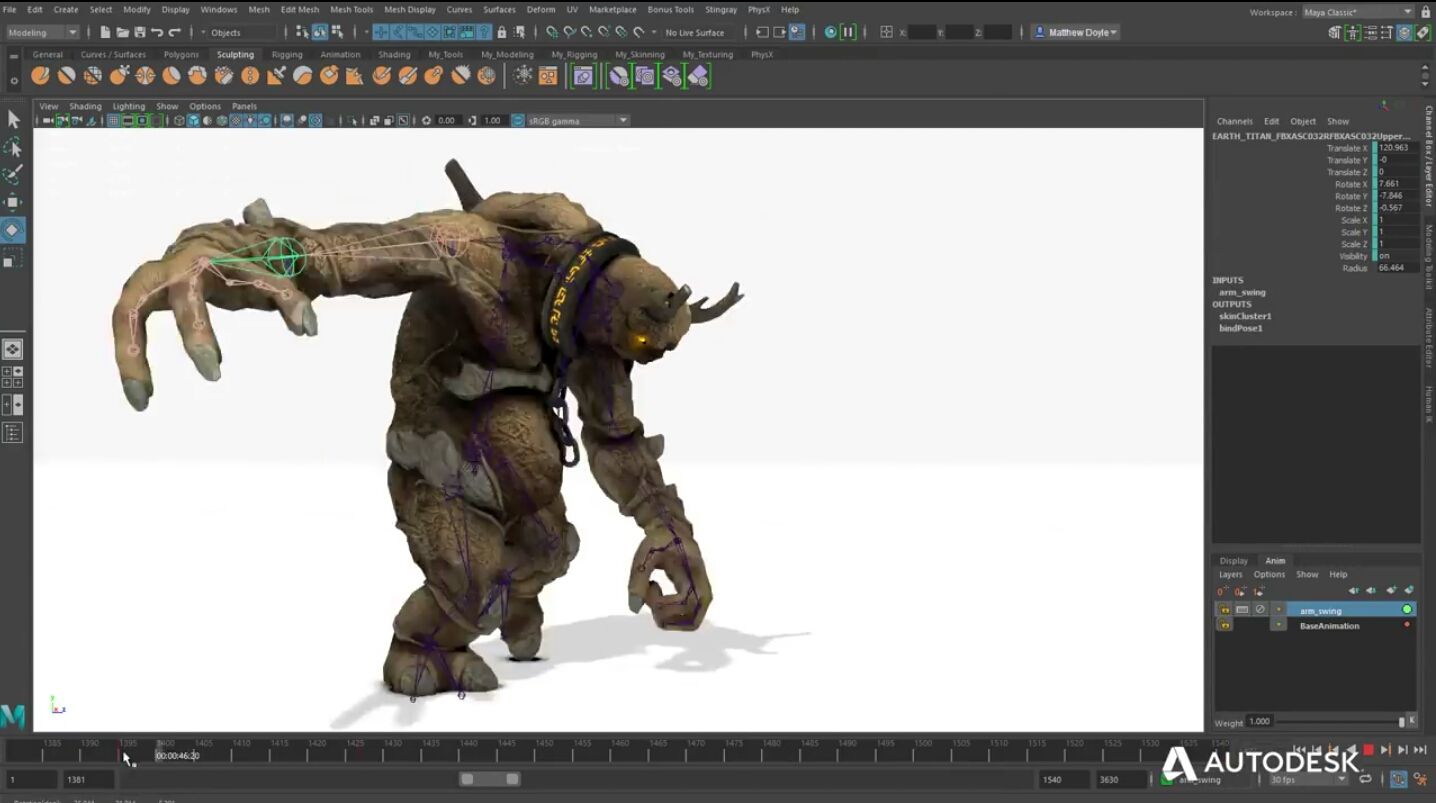This screenshot has width=1436, height=803.
Task: Click the Paint selection tool
Action: (13, 175)
